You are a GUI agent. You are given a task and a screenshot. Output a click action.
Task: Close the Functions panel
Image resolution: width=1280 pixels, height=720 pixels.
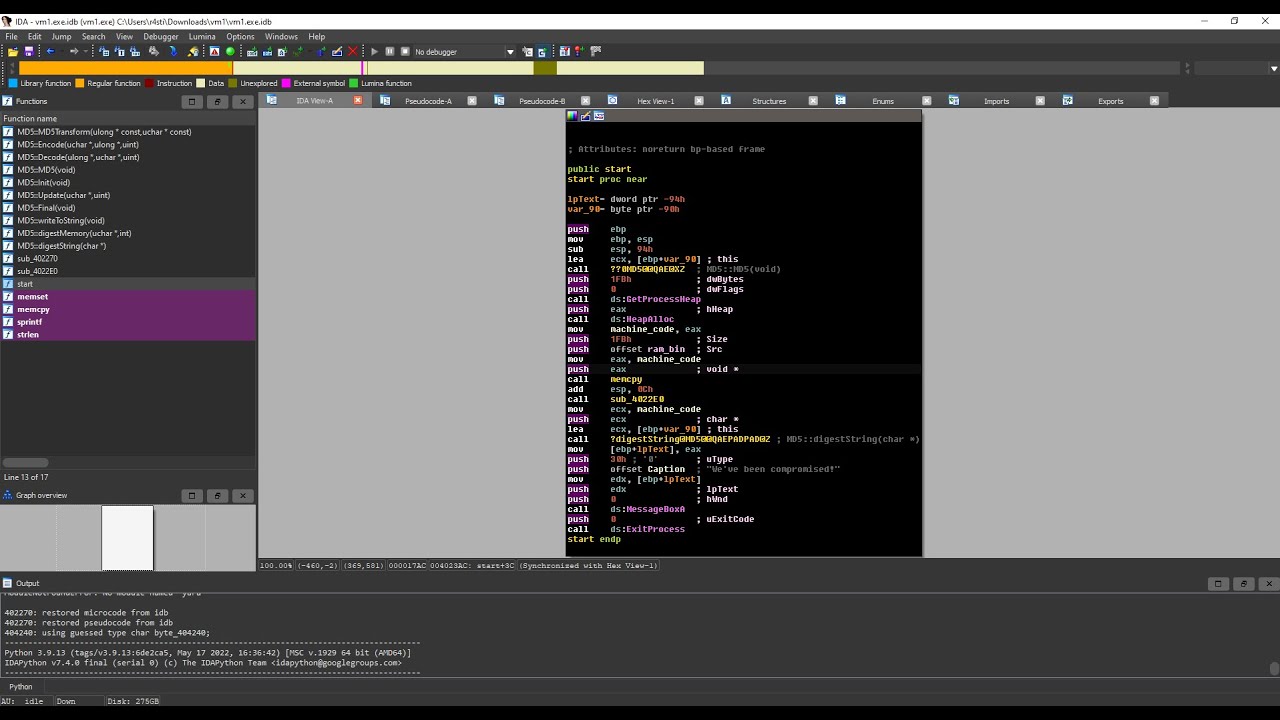point(242,101)
